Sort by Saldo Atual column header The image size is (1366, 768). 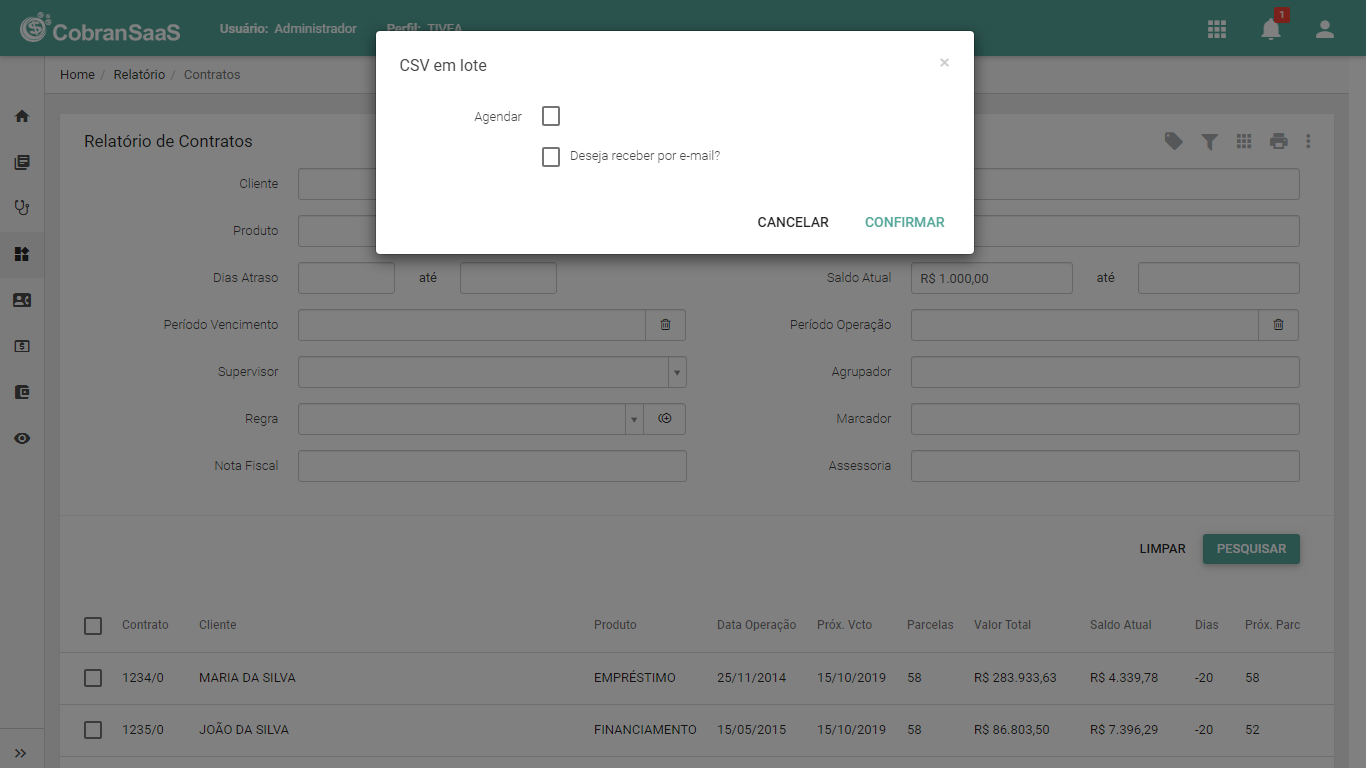click(1121, 625)
